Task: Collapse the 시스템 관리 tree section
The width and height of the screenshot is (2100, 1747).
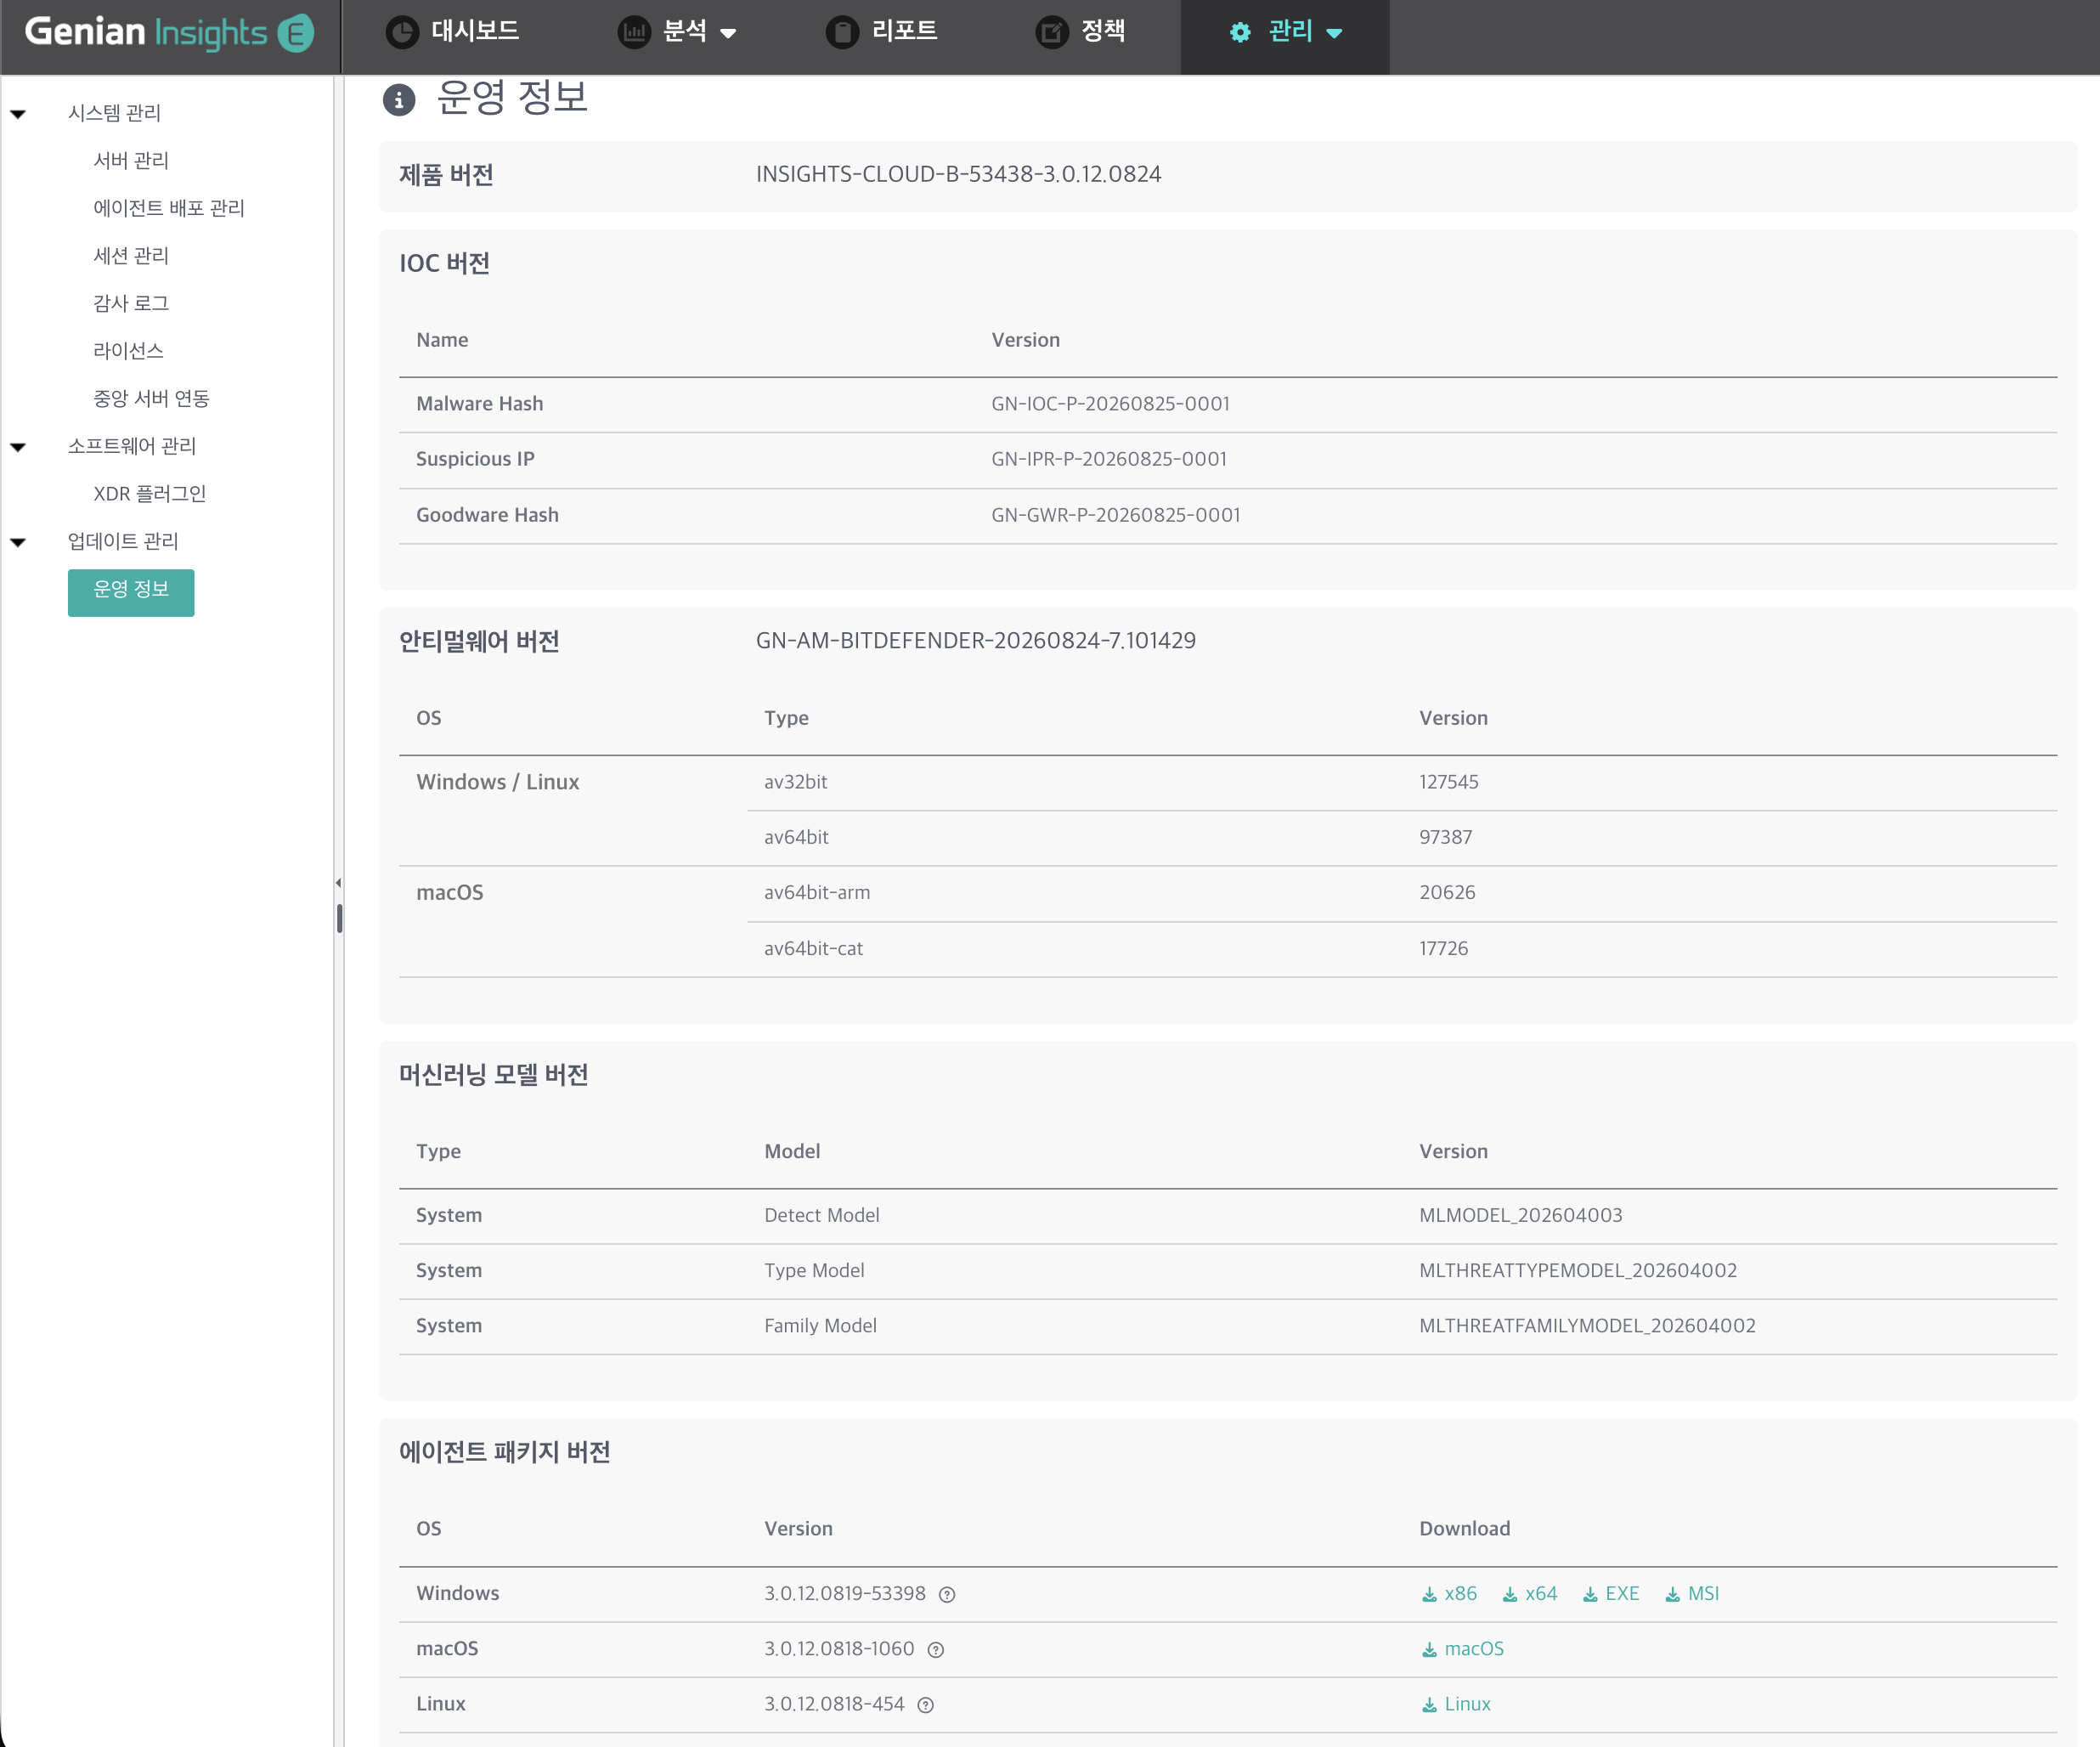Action: point(18,114)
